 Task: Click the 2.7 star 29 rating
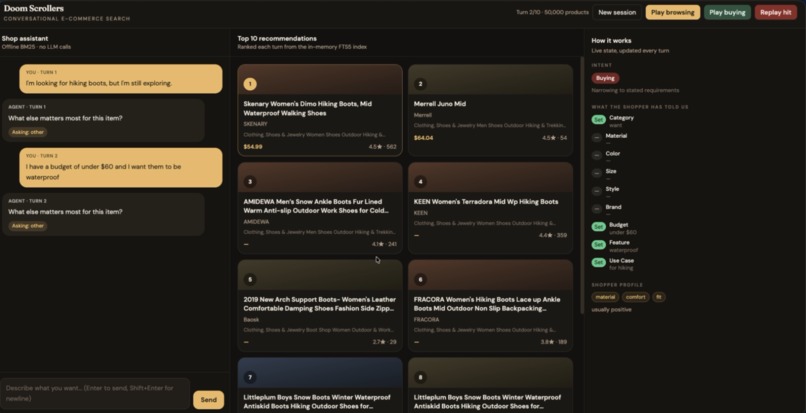pyautogui.click(x=384, y=342)
